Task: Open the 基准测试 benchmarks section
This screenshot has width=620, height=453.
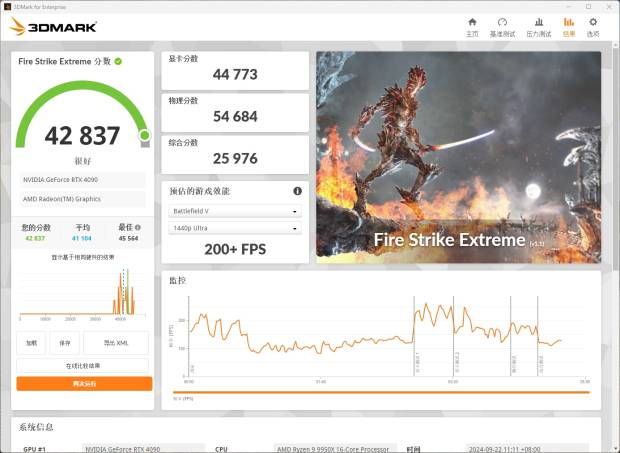Action: click(x=502, y=27)
